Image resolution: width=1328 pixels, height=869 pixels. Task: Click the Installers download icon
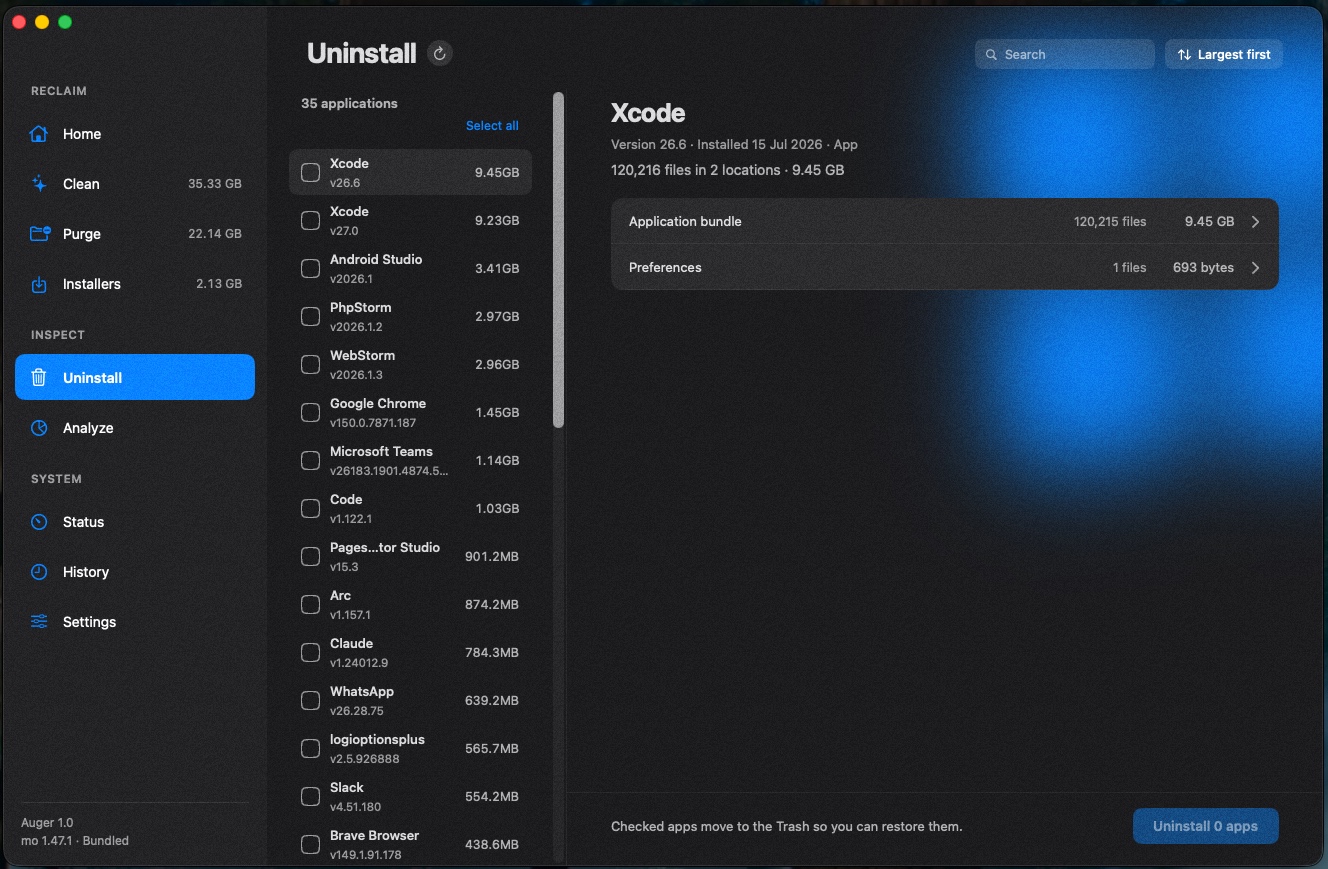pos(39,284)
